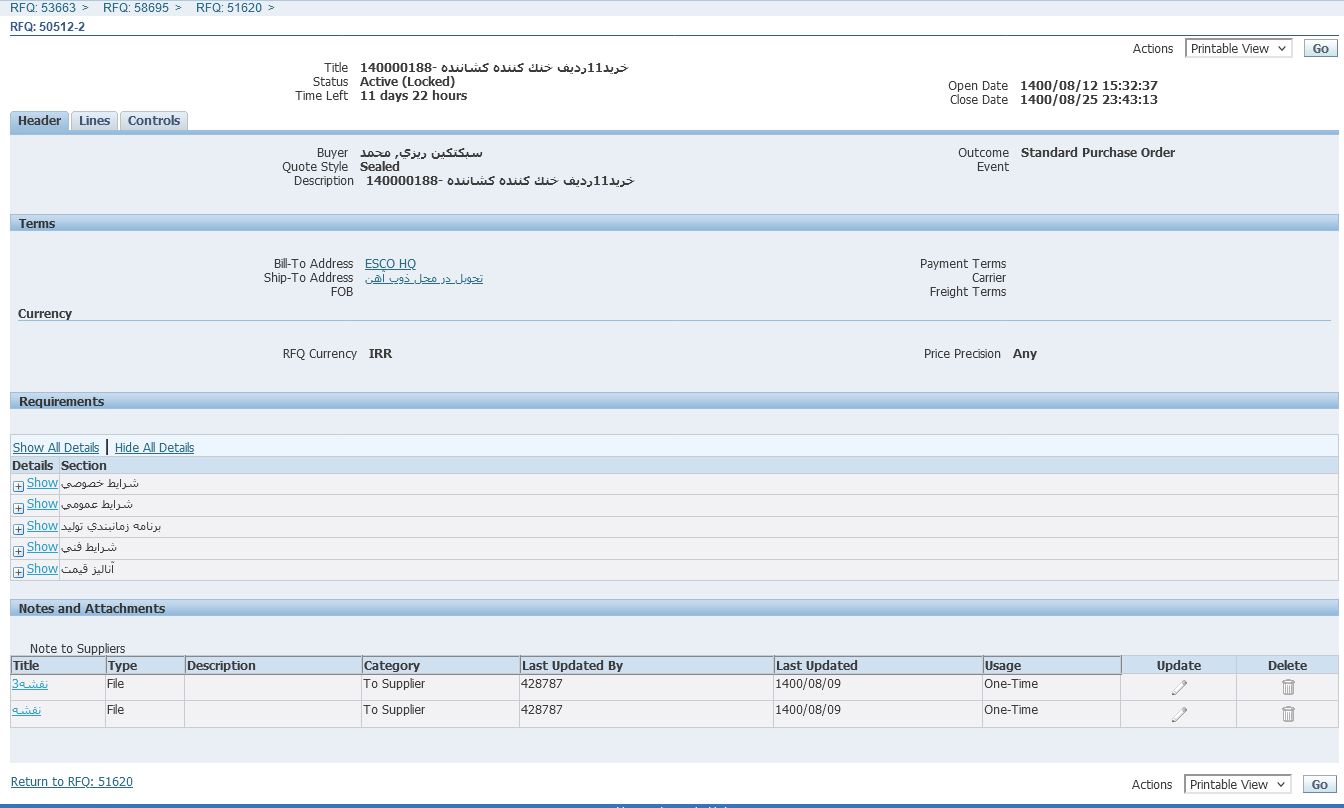
Task: Click the Terms section header
Action: [x=674, y=223]
